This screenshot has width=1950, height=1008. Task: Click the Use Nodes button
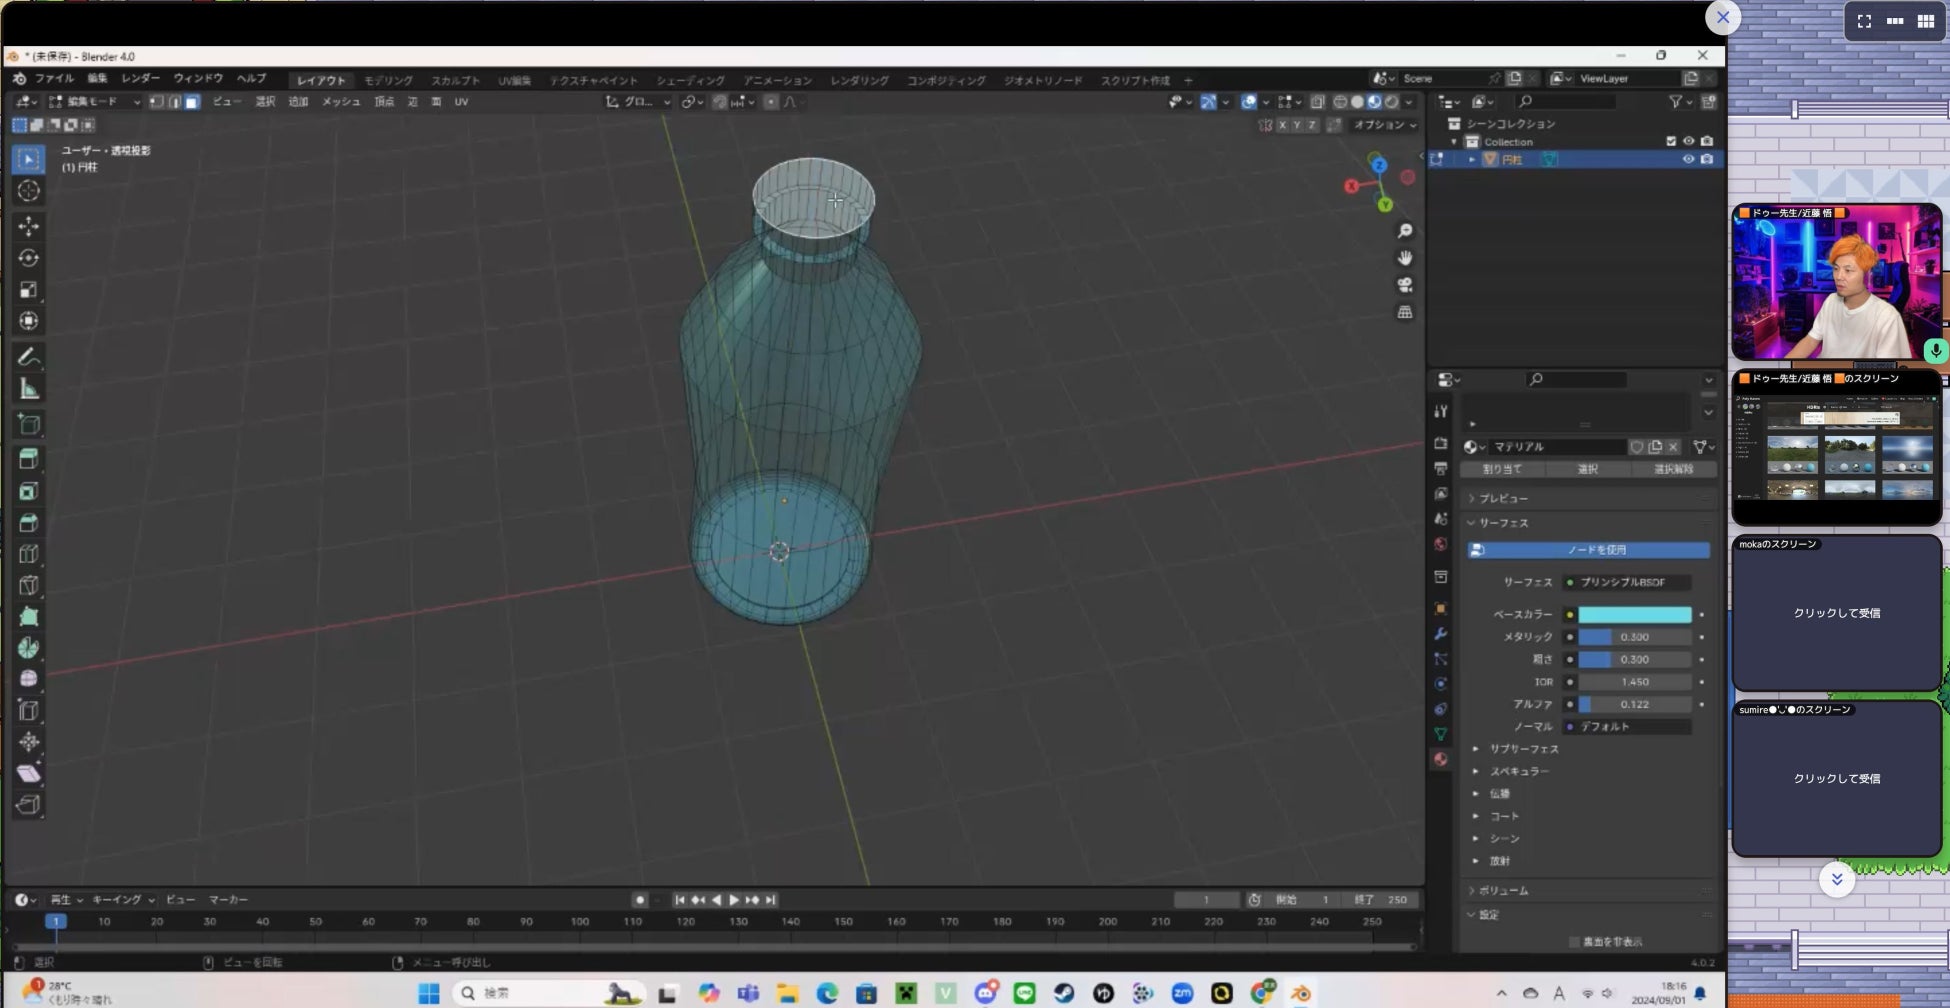pos(1588,550)
